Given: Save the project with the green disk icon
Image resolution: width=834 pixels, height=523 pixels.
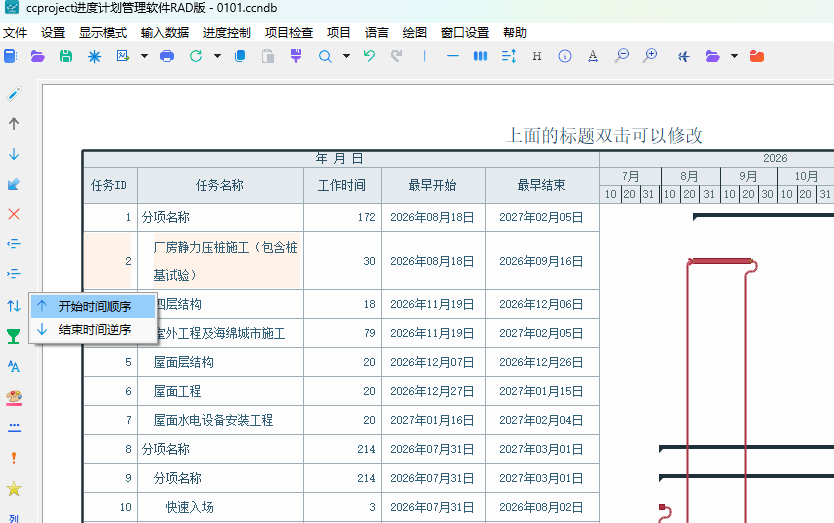Looking at the screenshot, I should click(x=65, y=56).
